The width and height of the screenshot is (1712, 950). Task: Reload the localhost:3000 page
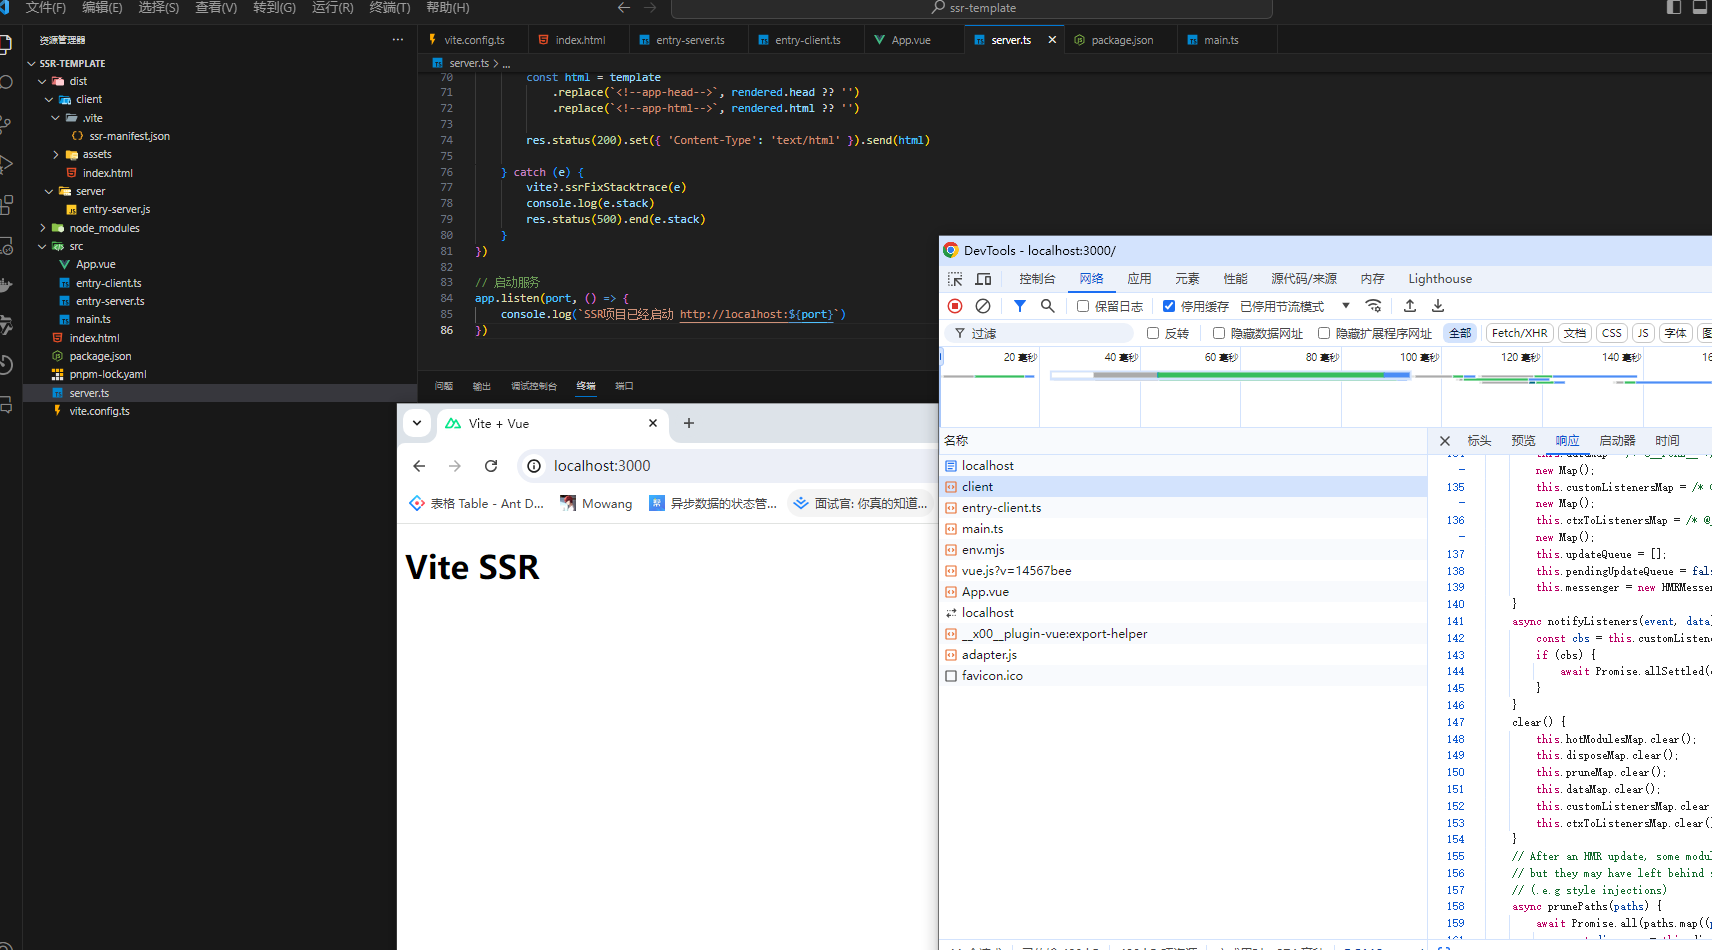coord(491,466)
